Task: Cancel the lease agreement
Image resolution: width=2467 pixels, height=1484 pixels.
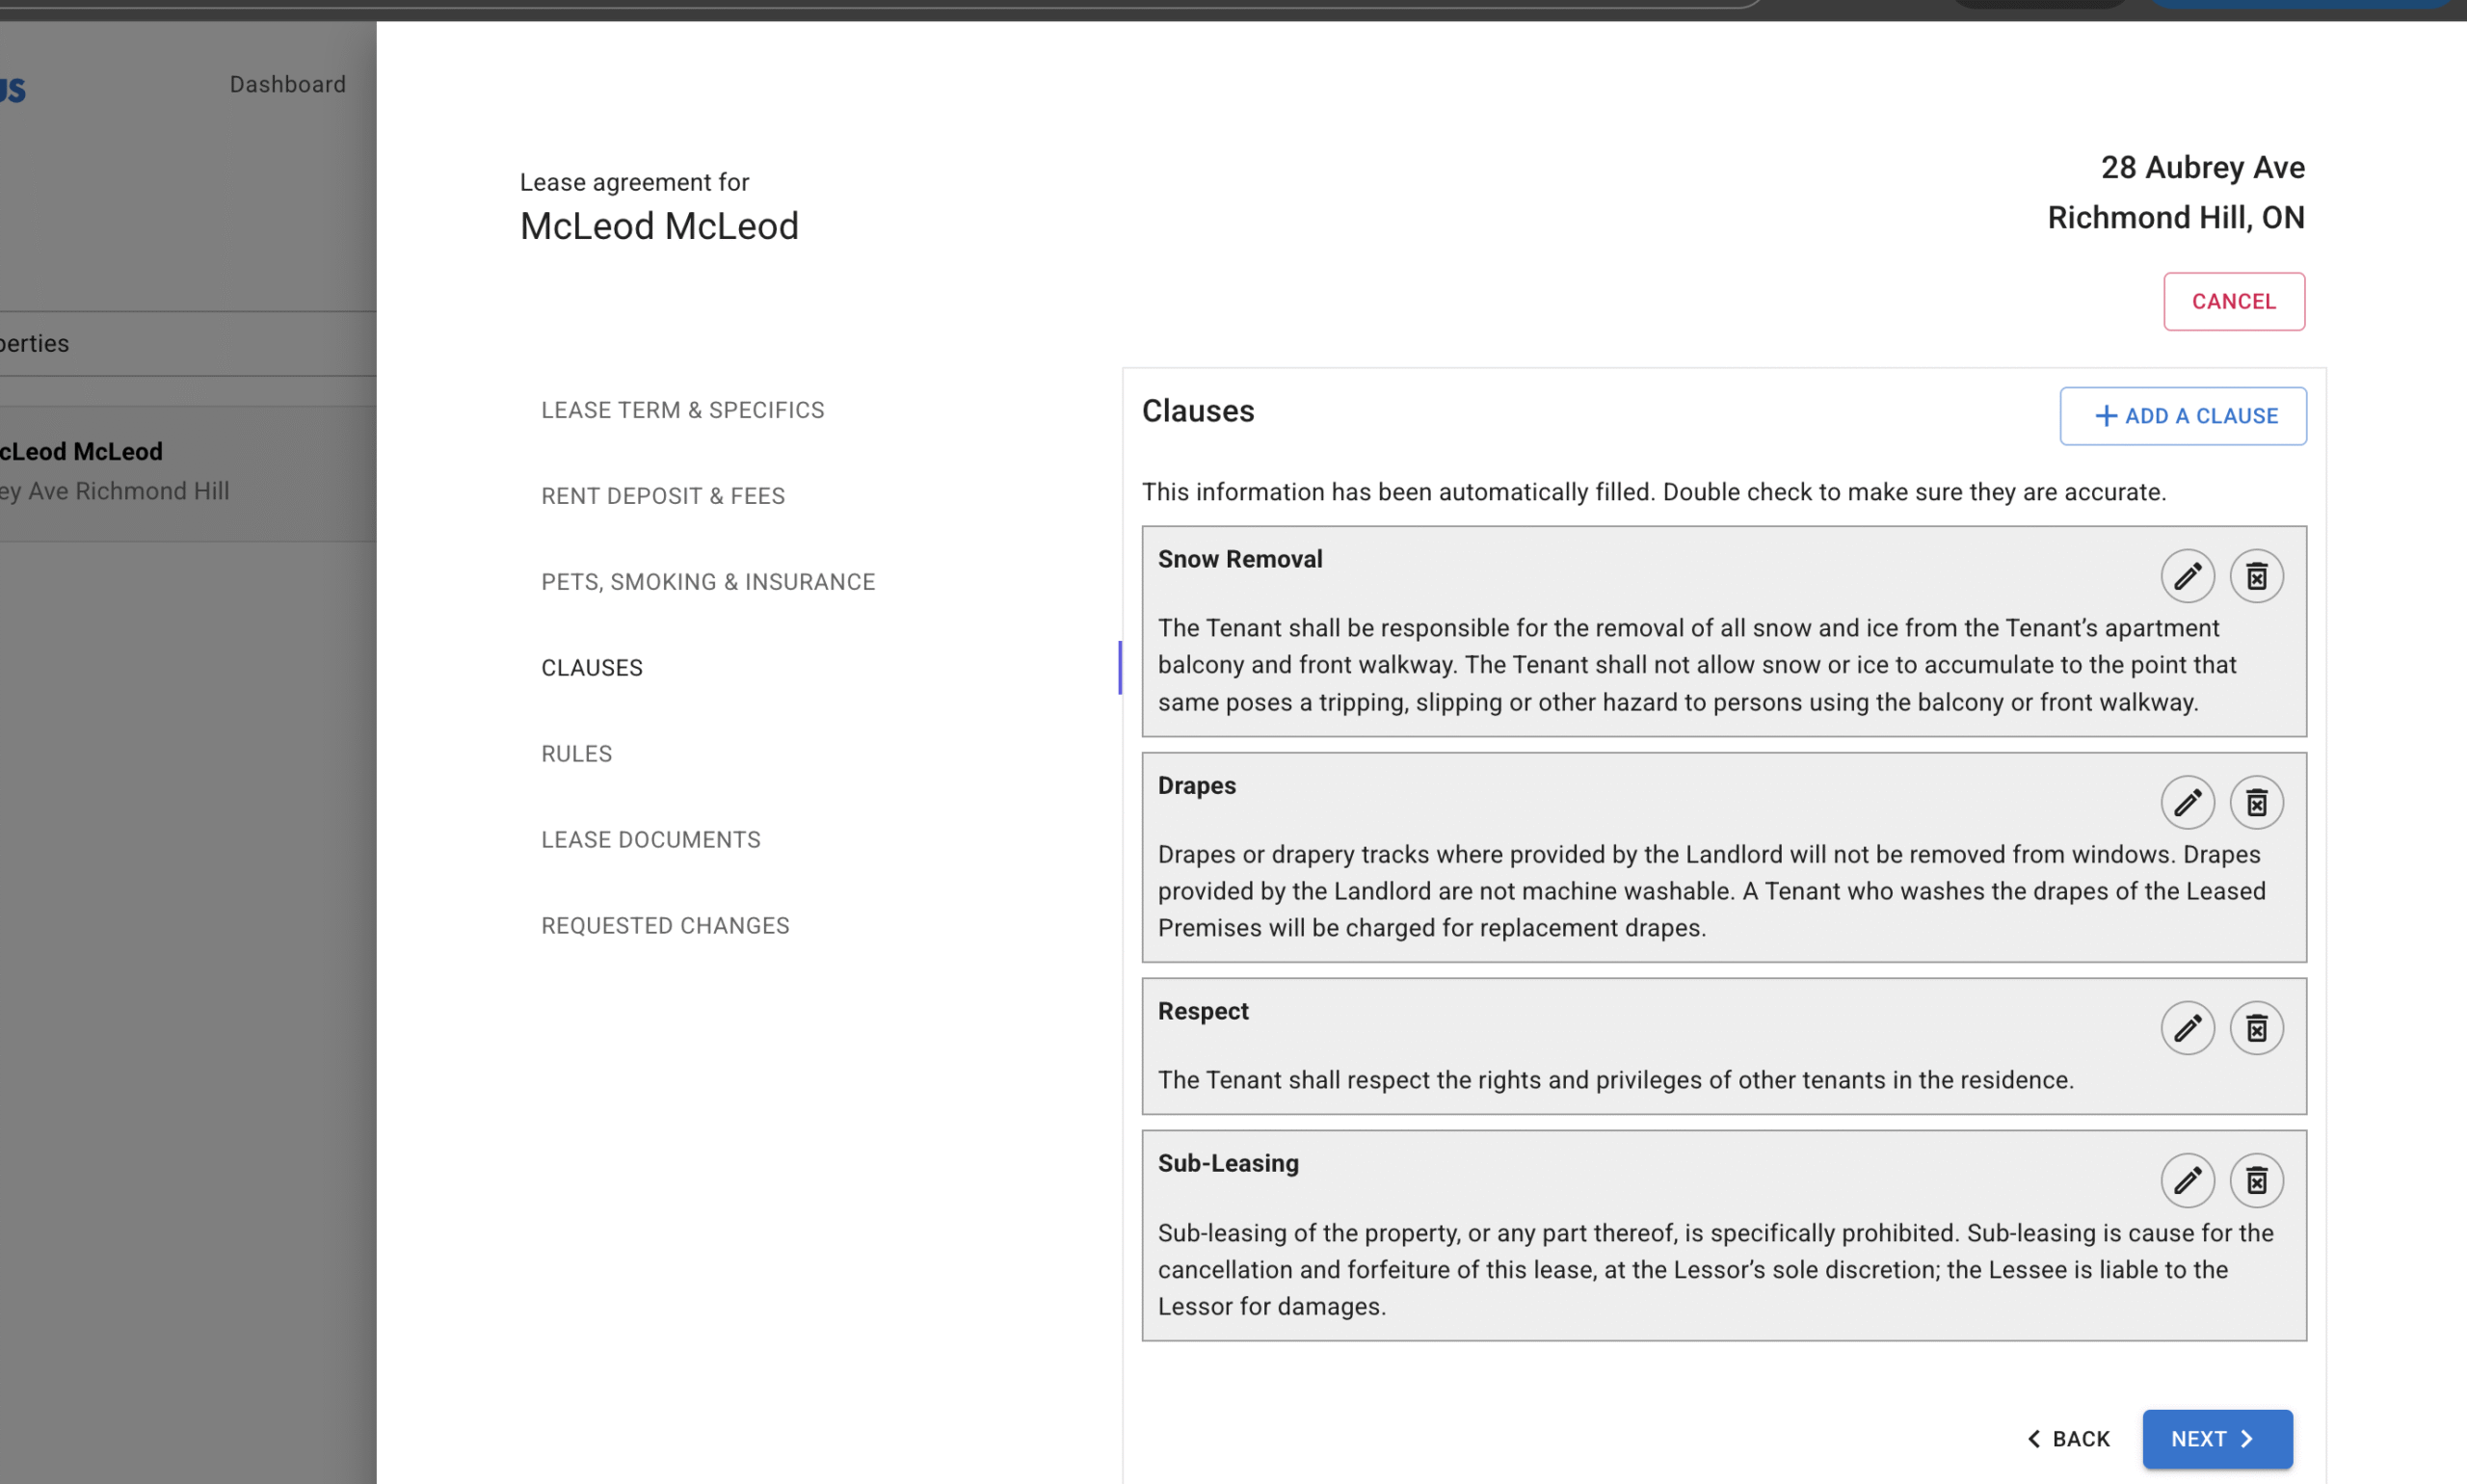Action: (2233, 301)
